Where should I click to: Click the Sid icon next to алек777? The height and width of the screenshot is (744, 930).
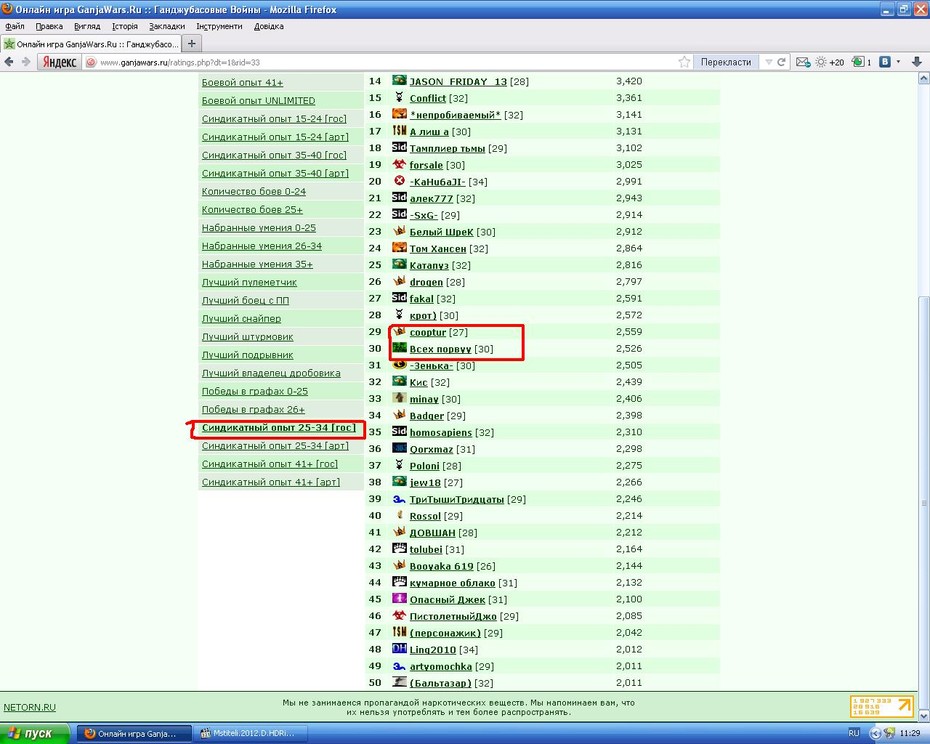tap(399, 198)
